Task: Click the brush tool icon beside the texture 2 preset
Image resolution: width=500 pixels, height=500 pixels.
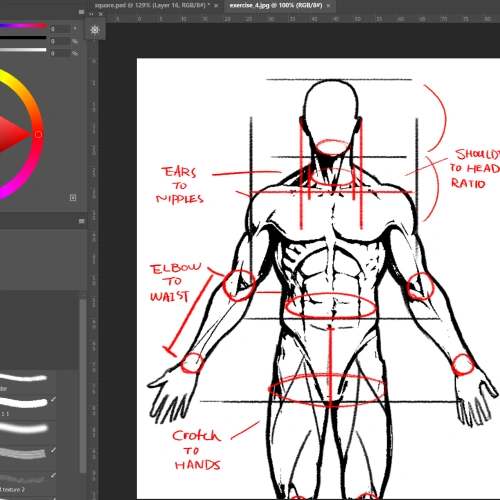Action: pos(53,475)
